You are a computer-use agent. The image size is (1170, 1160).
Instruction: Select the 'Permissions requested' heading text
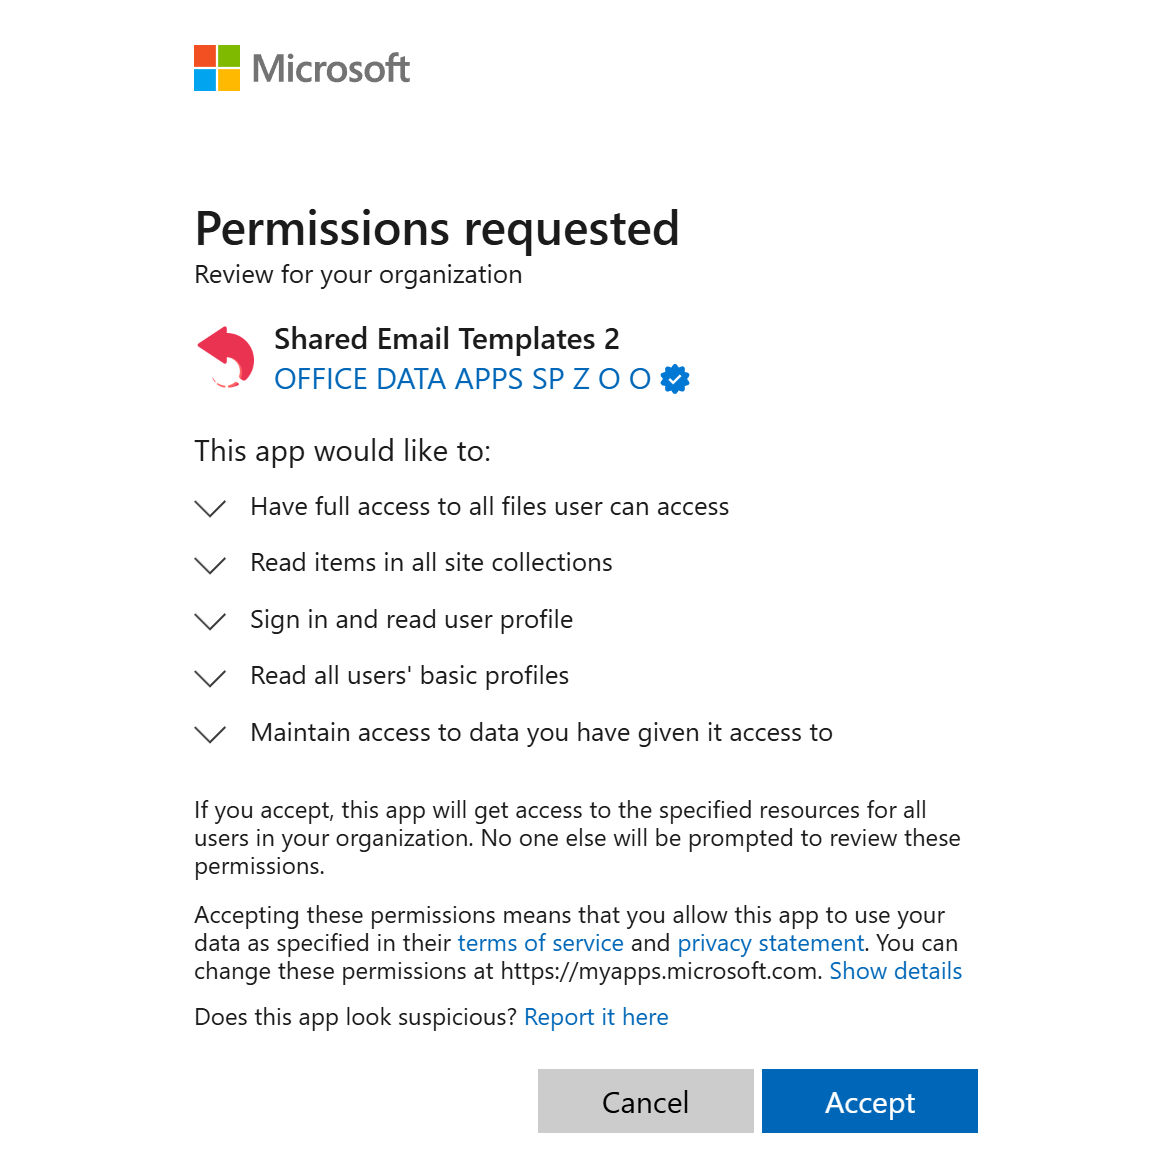click(x=437, y=229)
